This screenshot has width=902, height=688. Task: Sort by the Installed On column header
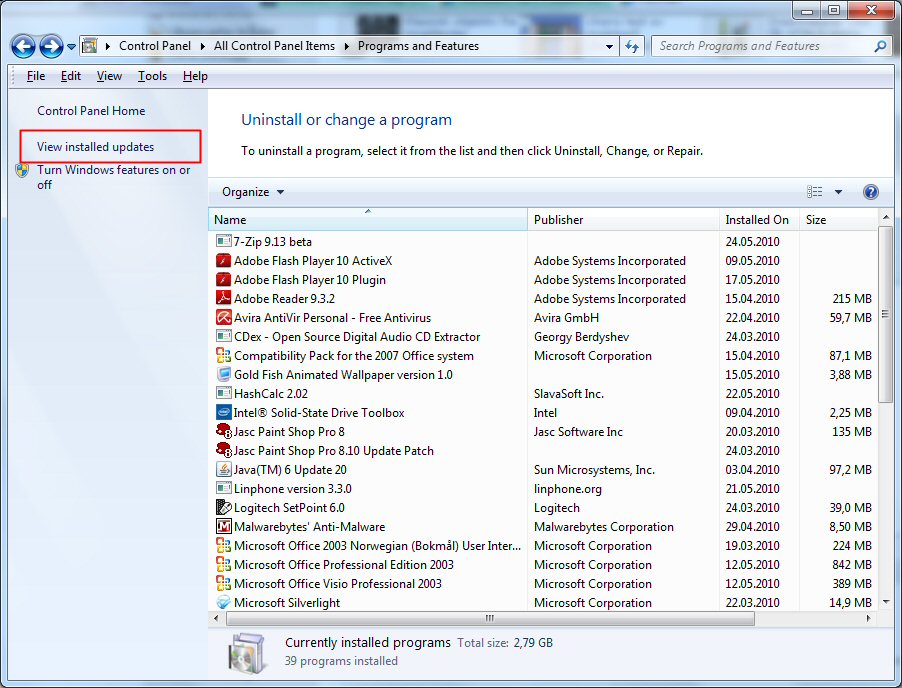pyautogui.click(x=759, y=219)
